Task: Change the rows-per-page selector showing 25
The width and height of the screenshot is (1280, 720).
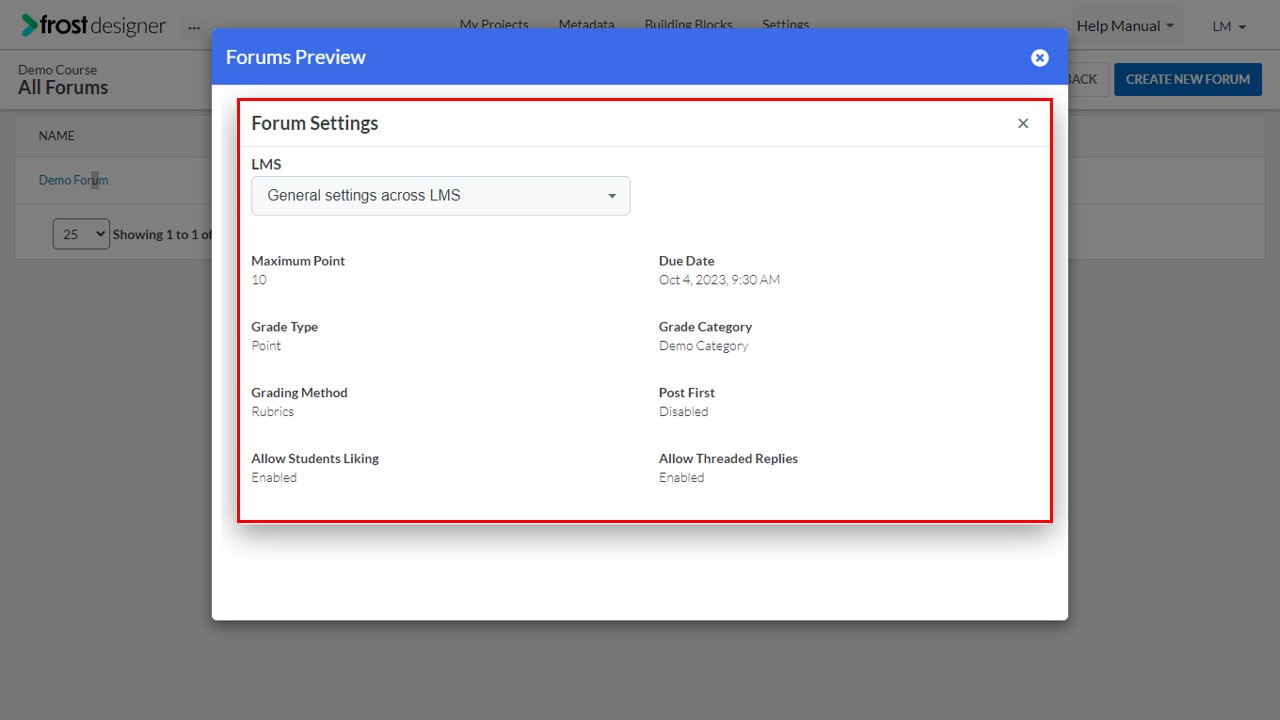Action: pos(81,234)
